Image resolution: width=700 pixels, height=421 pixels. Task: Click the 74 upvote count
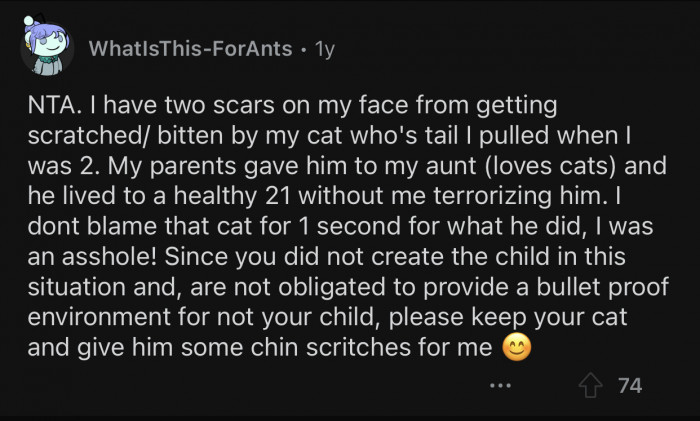[631, 384]
